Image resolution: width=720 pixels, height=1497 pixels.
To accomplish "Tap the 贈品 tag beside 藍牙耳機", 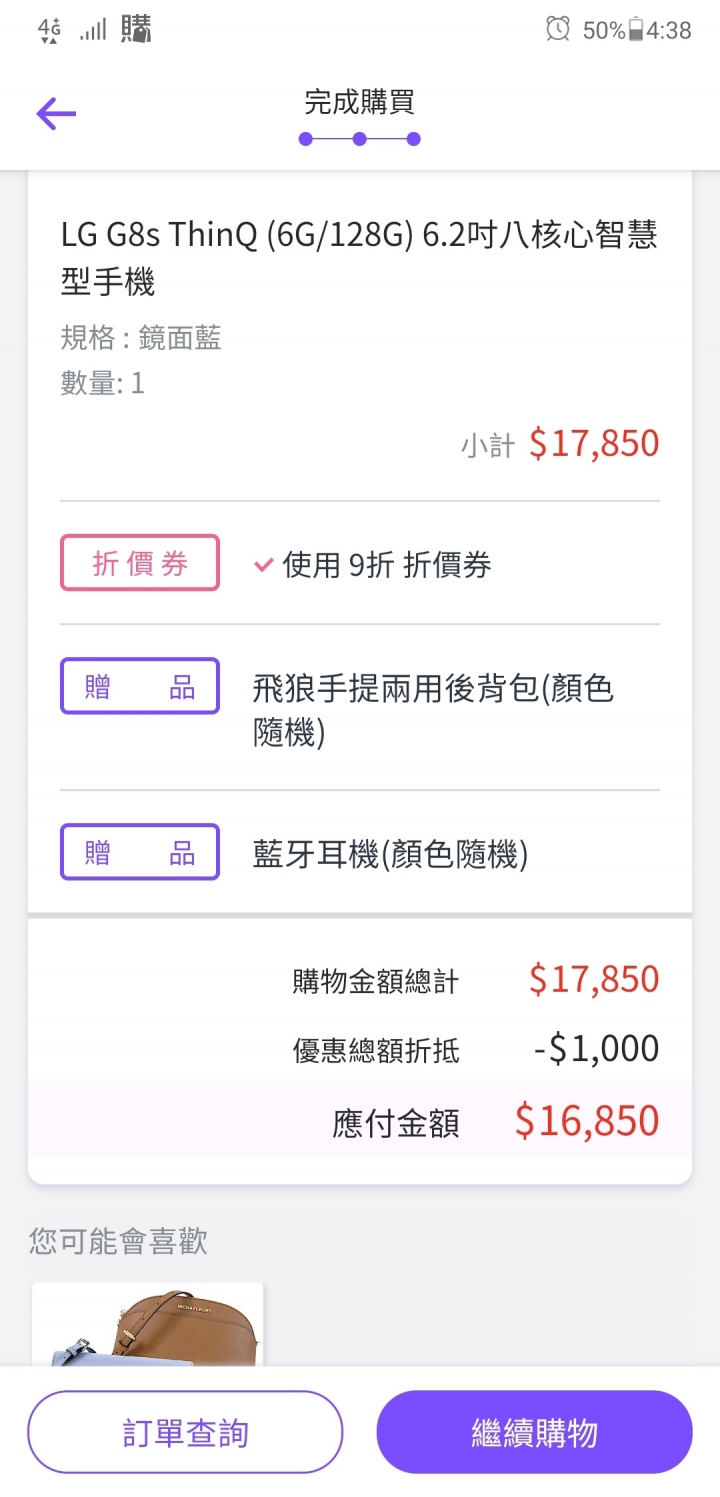I will tap(140, 852).
